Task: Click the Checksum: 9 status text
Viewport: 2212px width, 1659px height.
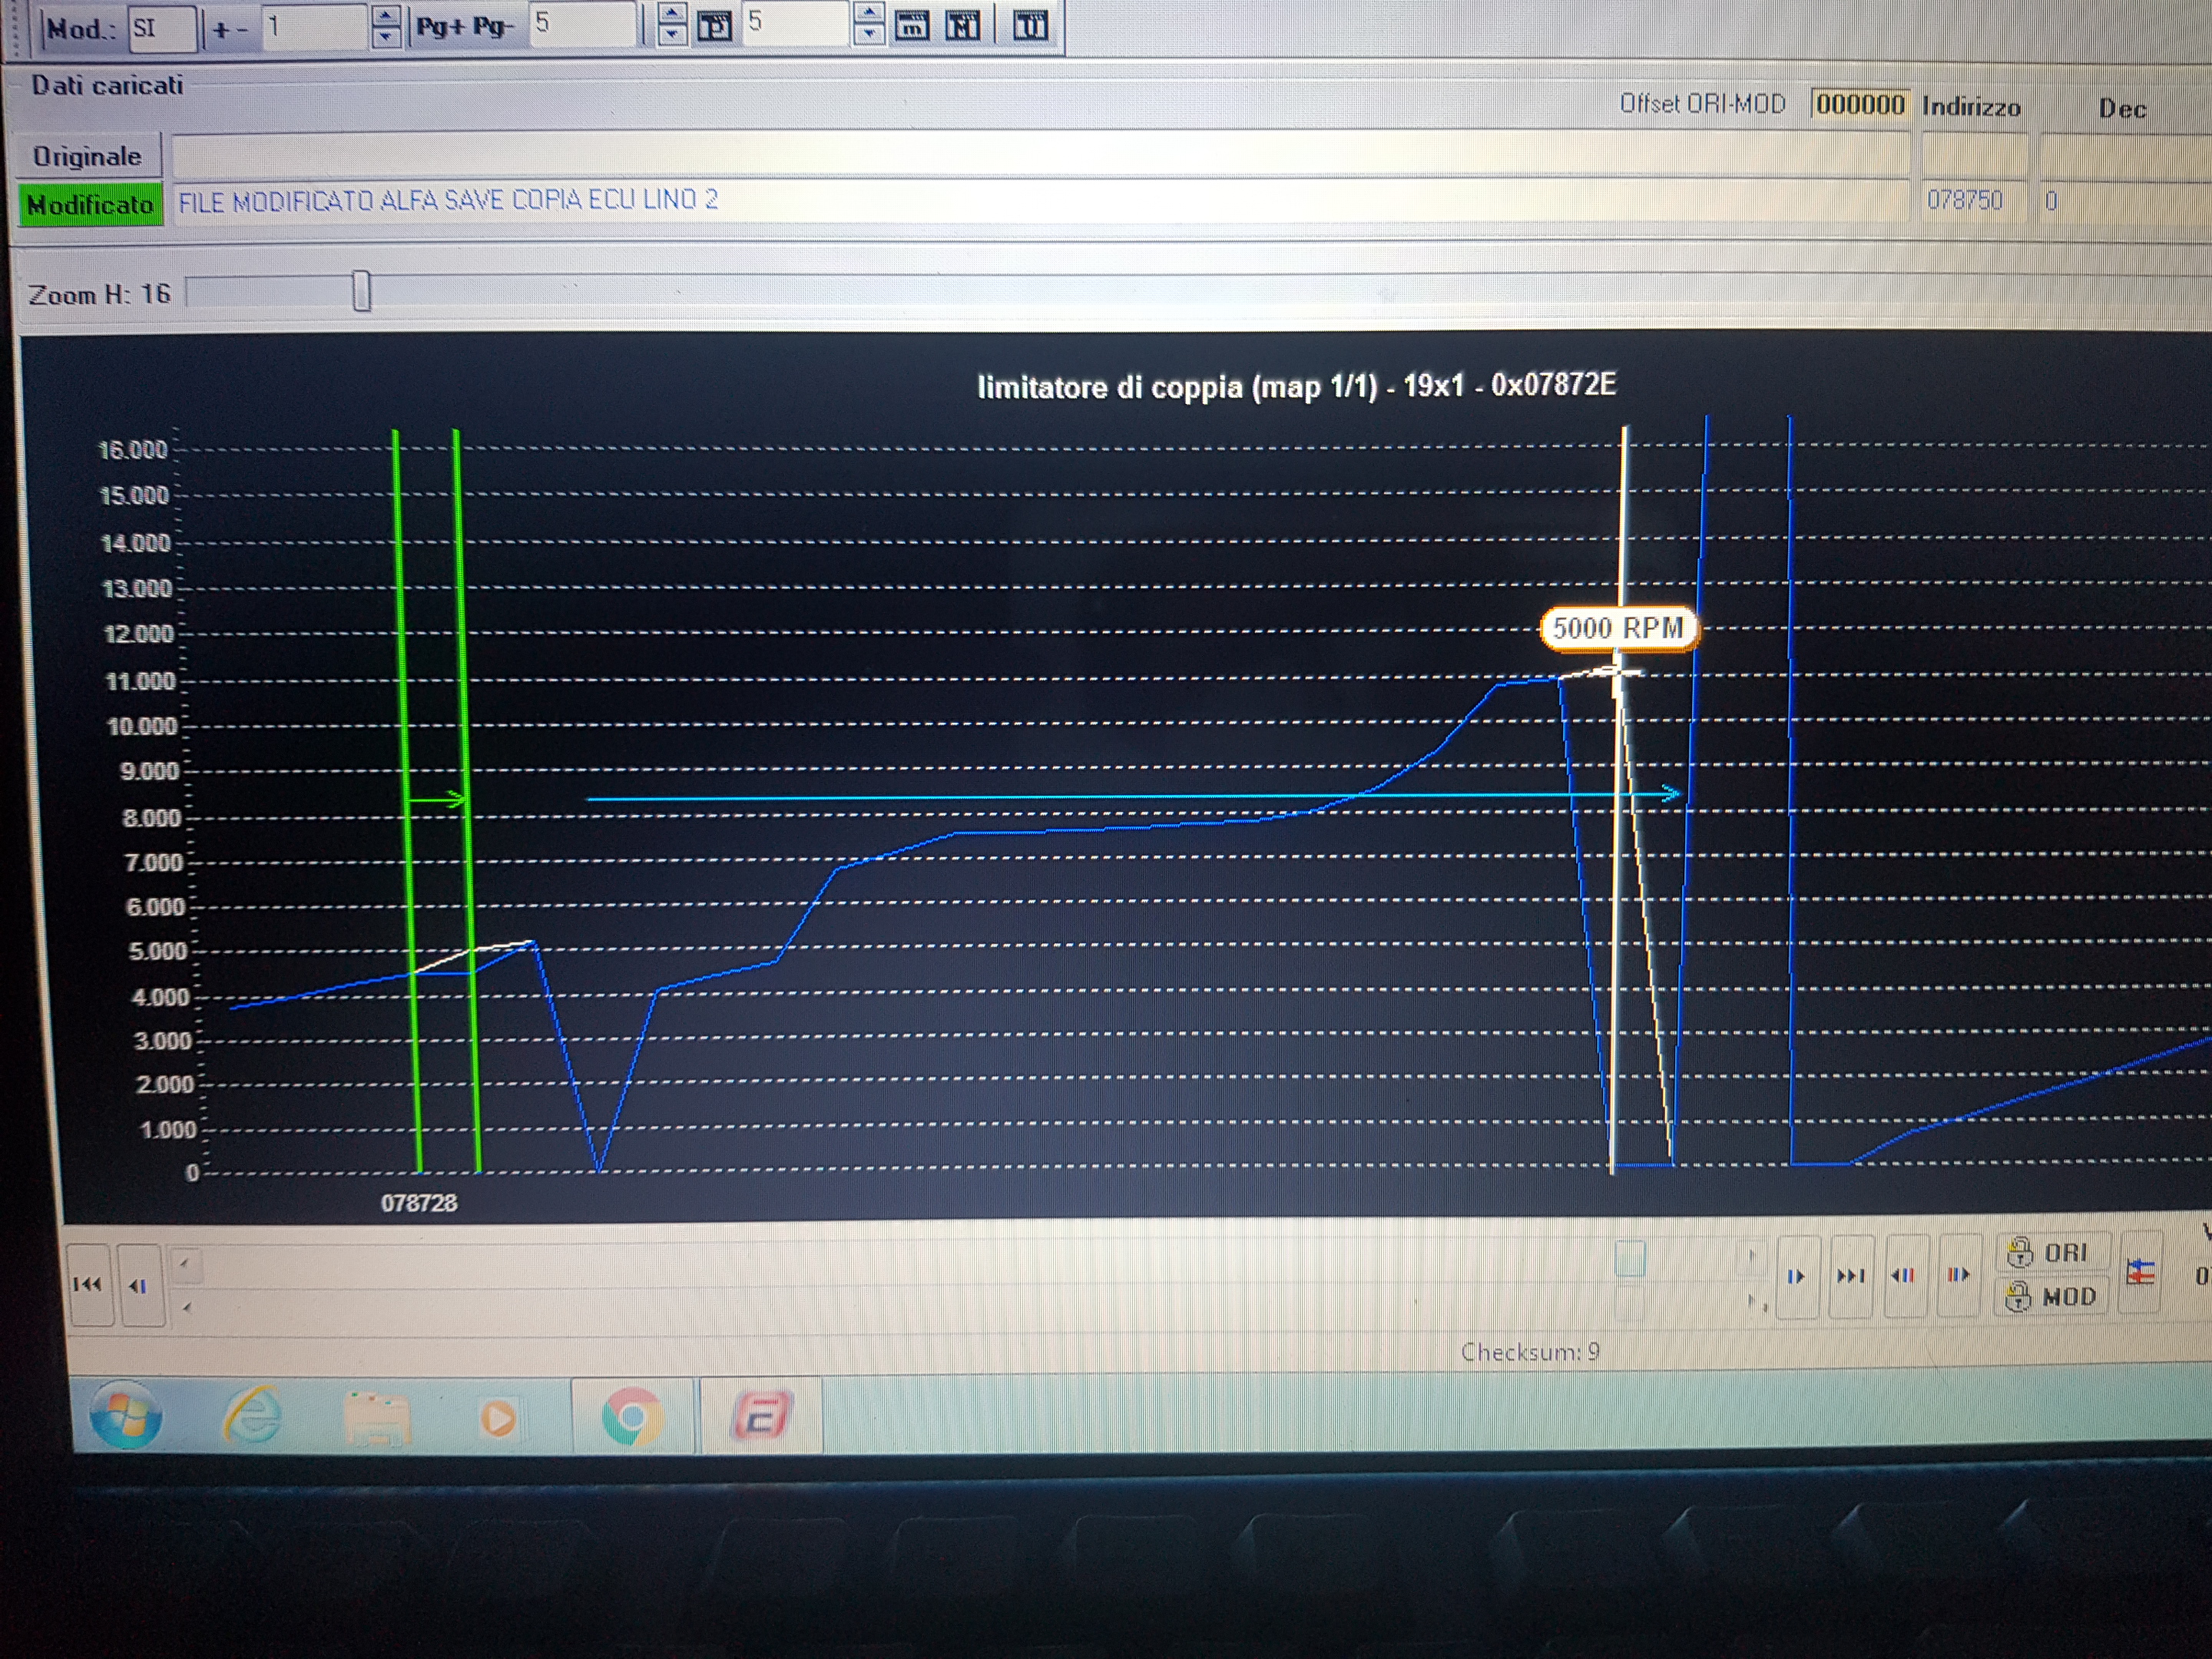Action: pos(1530,1352)
